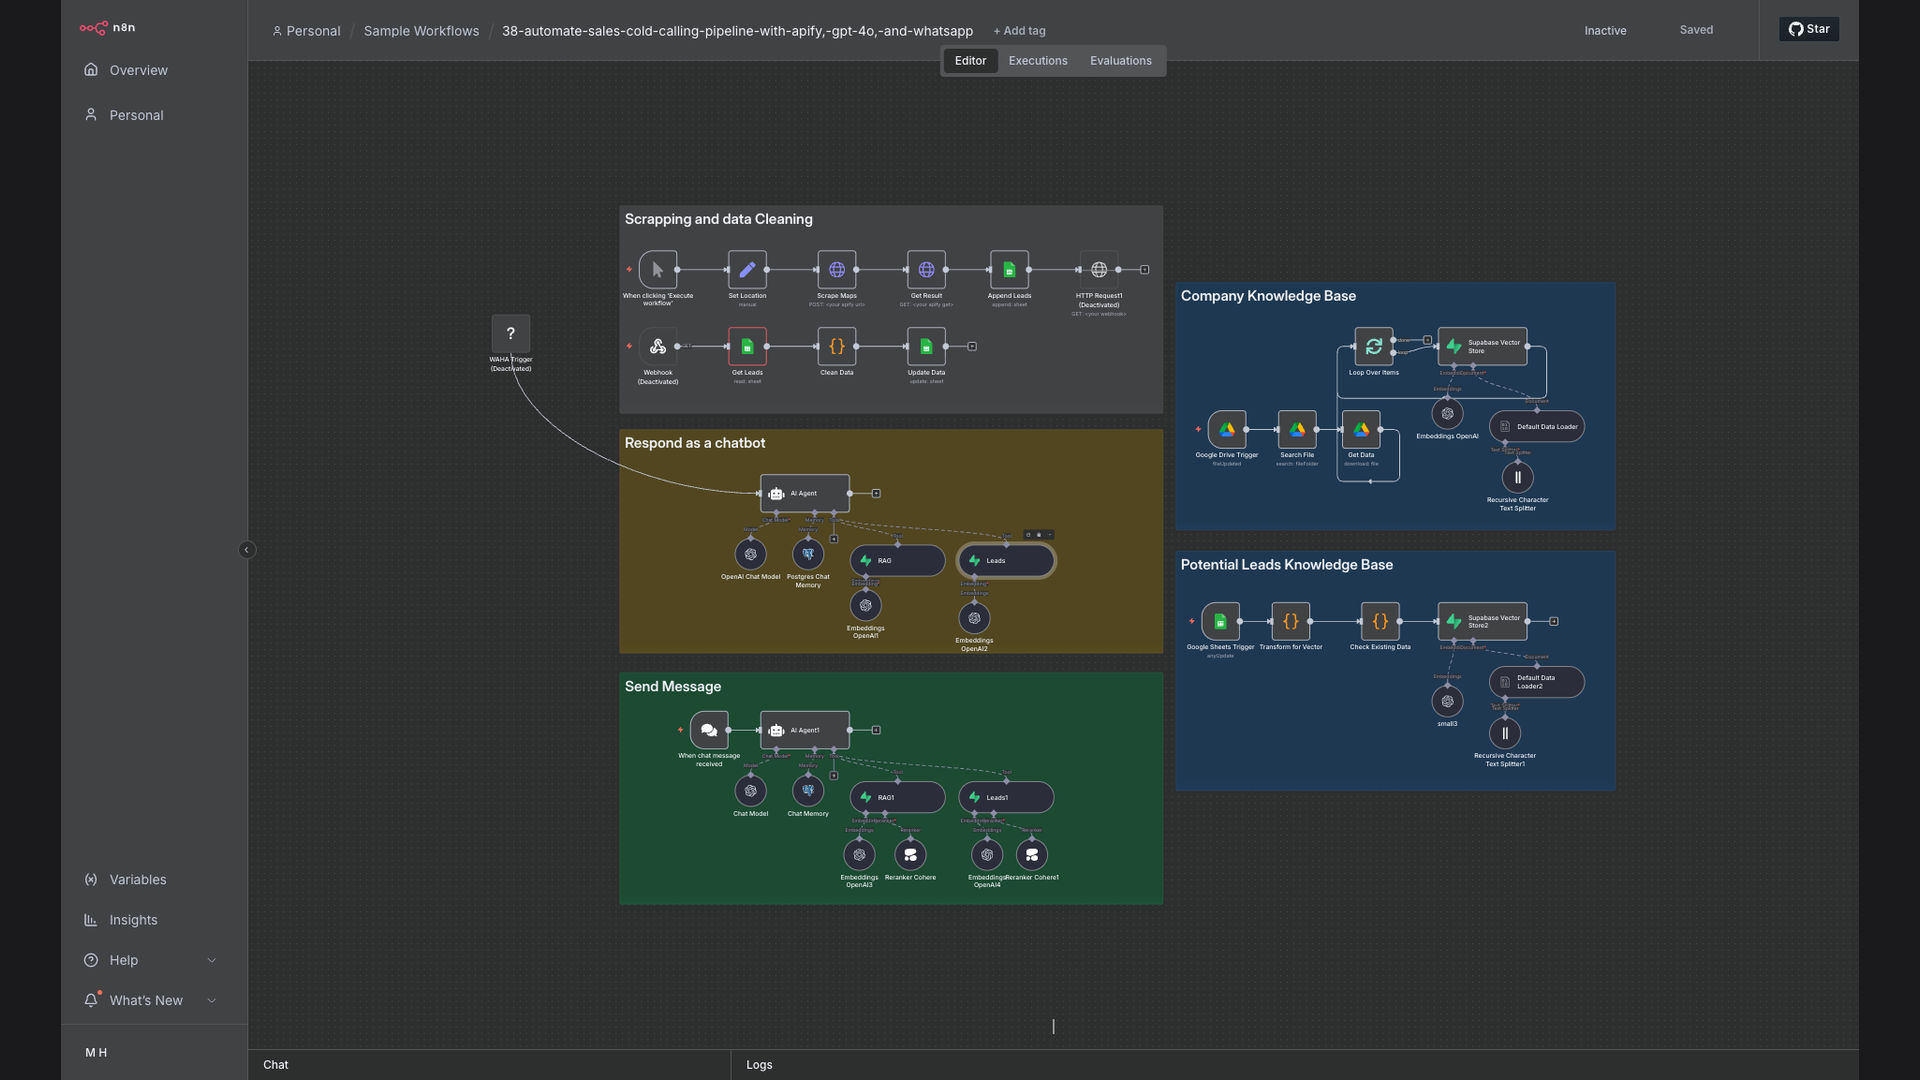Select the Check Existing Data code node
Image resolution: width=1920 pixels, height=1080 pixels.
click(x=1380, y=622)
